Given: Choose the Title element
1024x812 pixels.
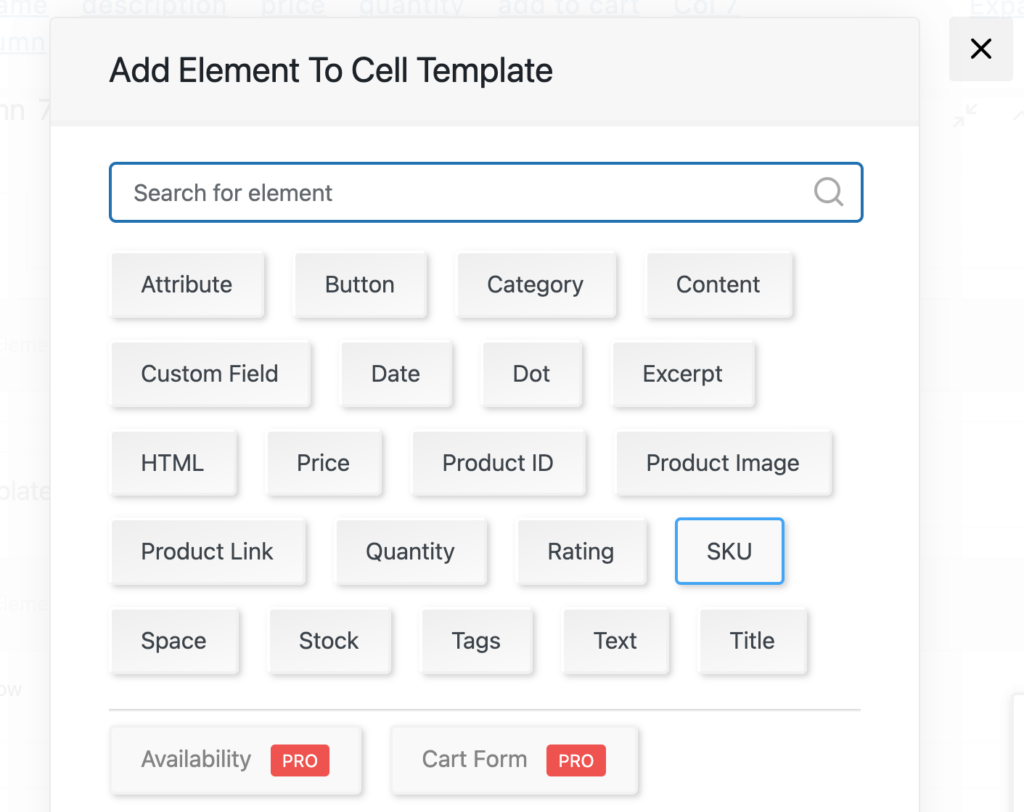Looking at the screenshot, I should pyautogui.click(x=752, y=641).
